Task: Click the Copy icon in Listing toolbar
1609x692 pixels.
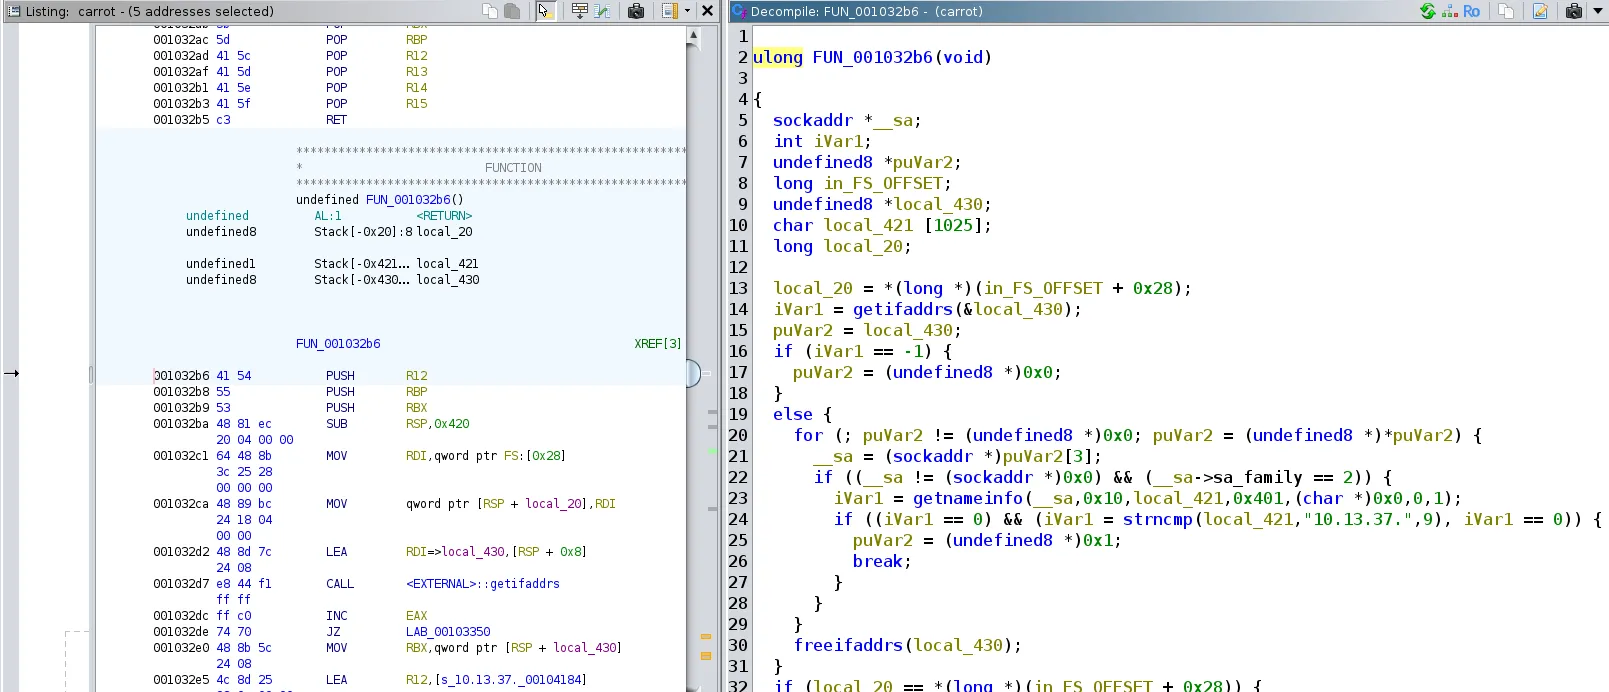Action: (489, 11)
